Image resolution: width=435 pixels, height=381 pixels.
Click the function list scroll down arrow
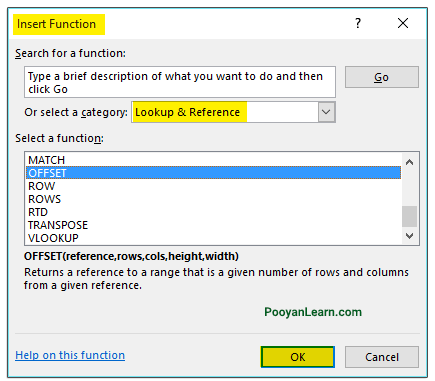pos(410,236)
